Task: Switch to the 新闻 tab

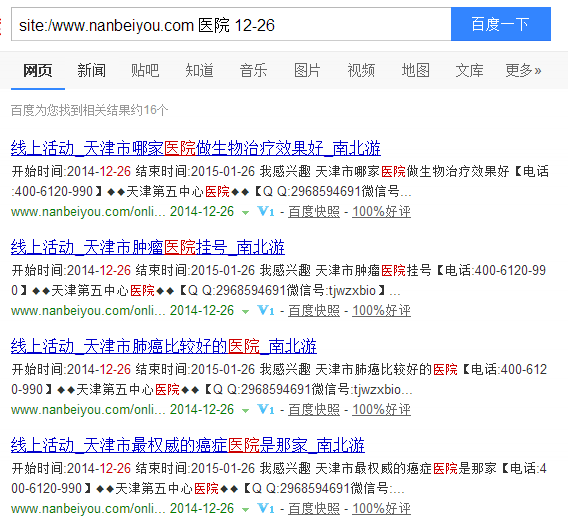Action: pyautogui.click(x=91, y=70)
